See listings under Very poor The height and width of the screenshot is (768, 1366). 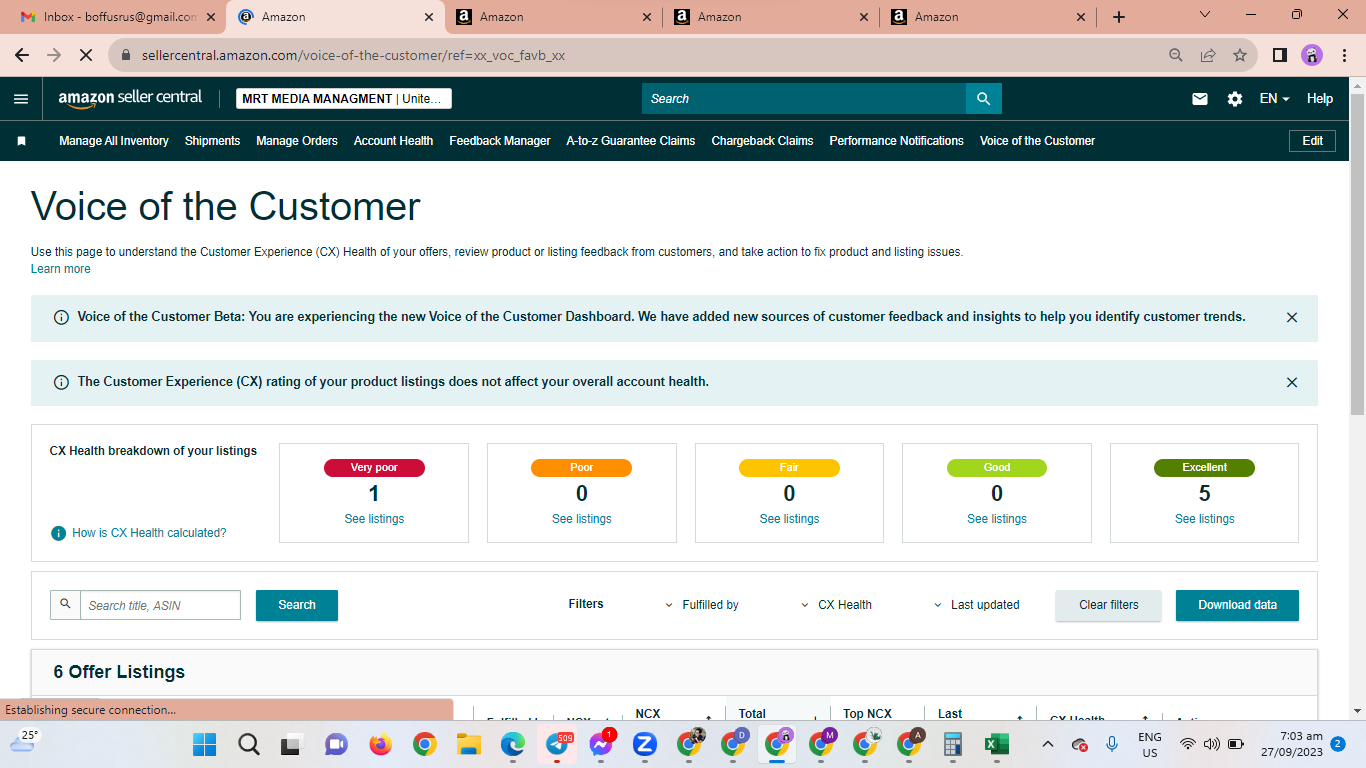[374, 519]
